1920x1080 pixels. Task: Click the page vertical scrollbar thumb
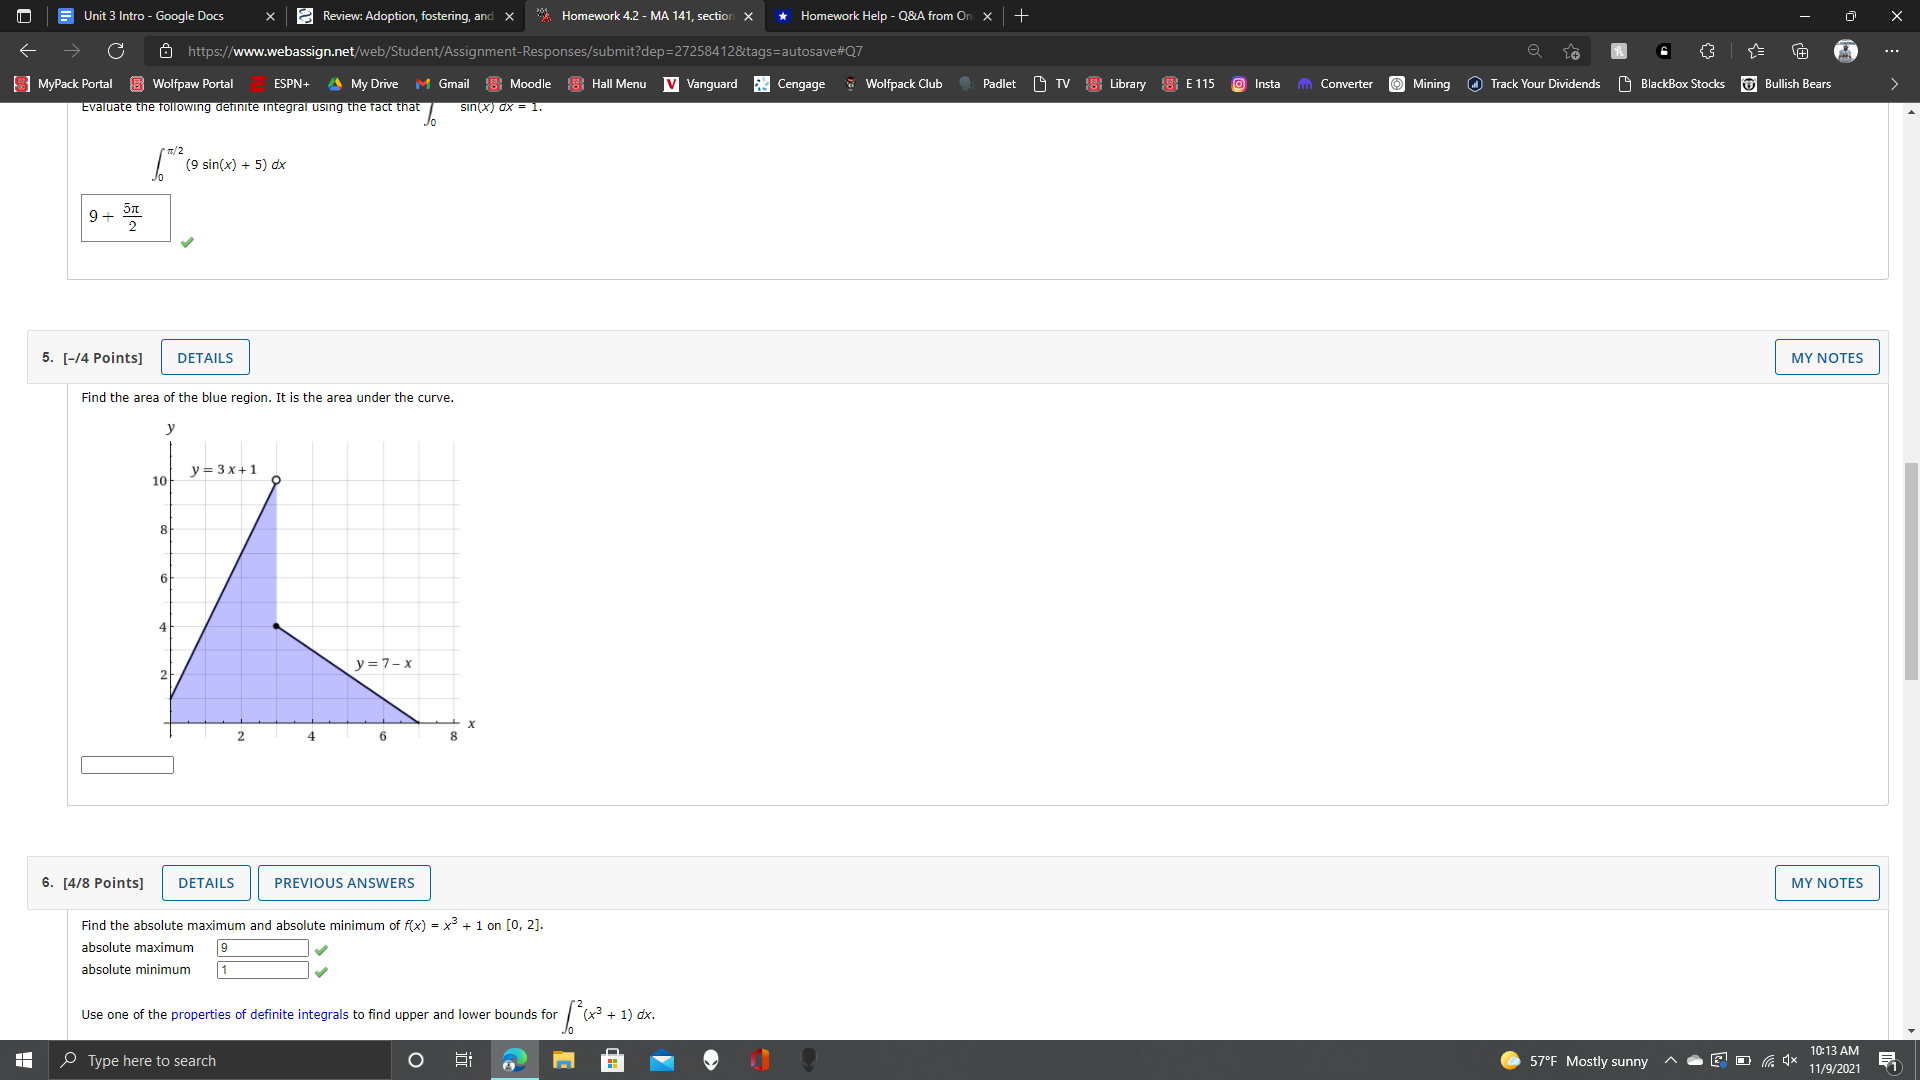1911,570
